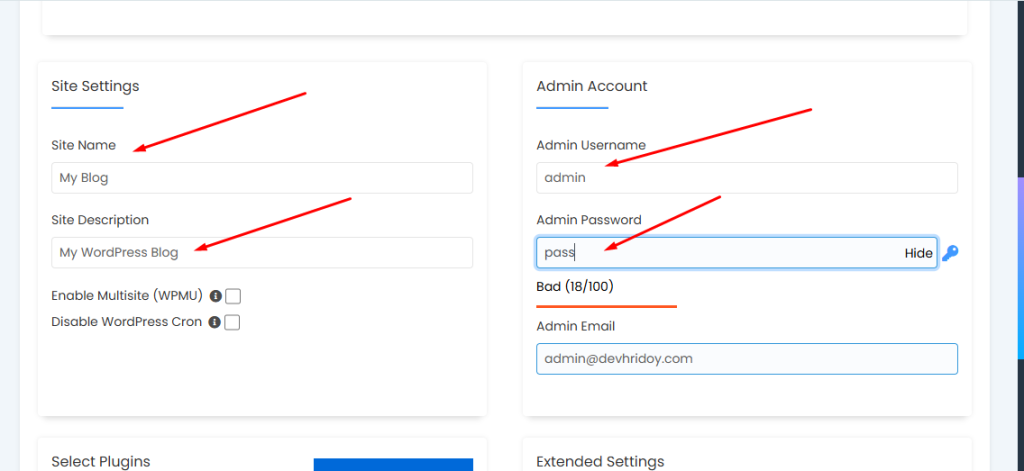Click into the Site Description field
This screenshot has width=1024, height=471.
pyautogui.click(x=262, y=253)
